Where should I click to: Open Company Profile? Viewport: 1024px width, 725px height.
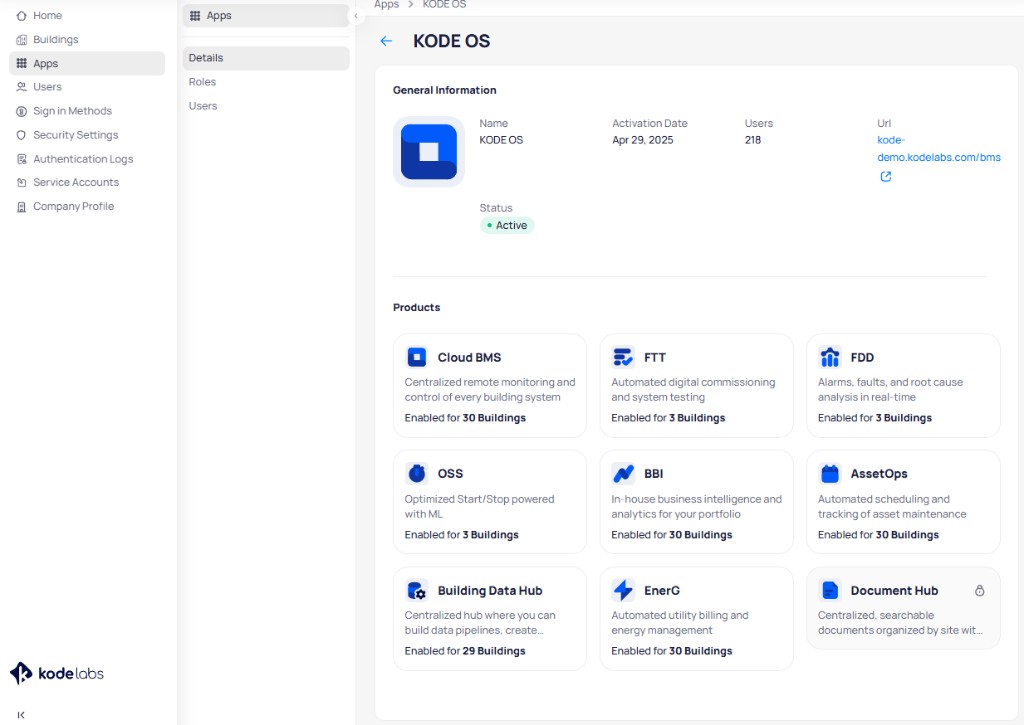[87, 207]
